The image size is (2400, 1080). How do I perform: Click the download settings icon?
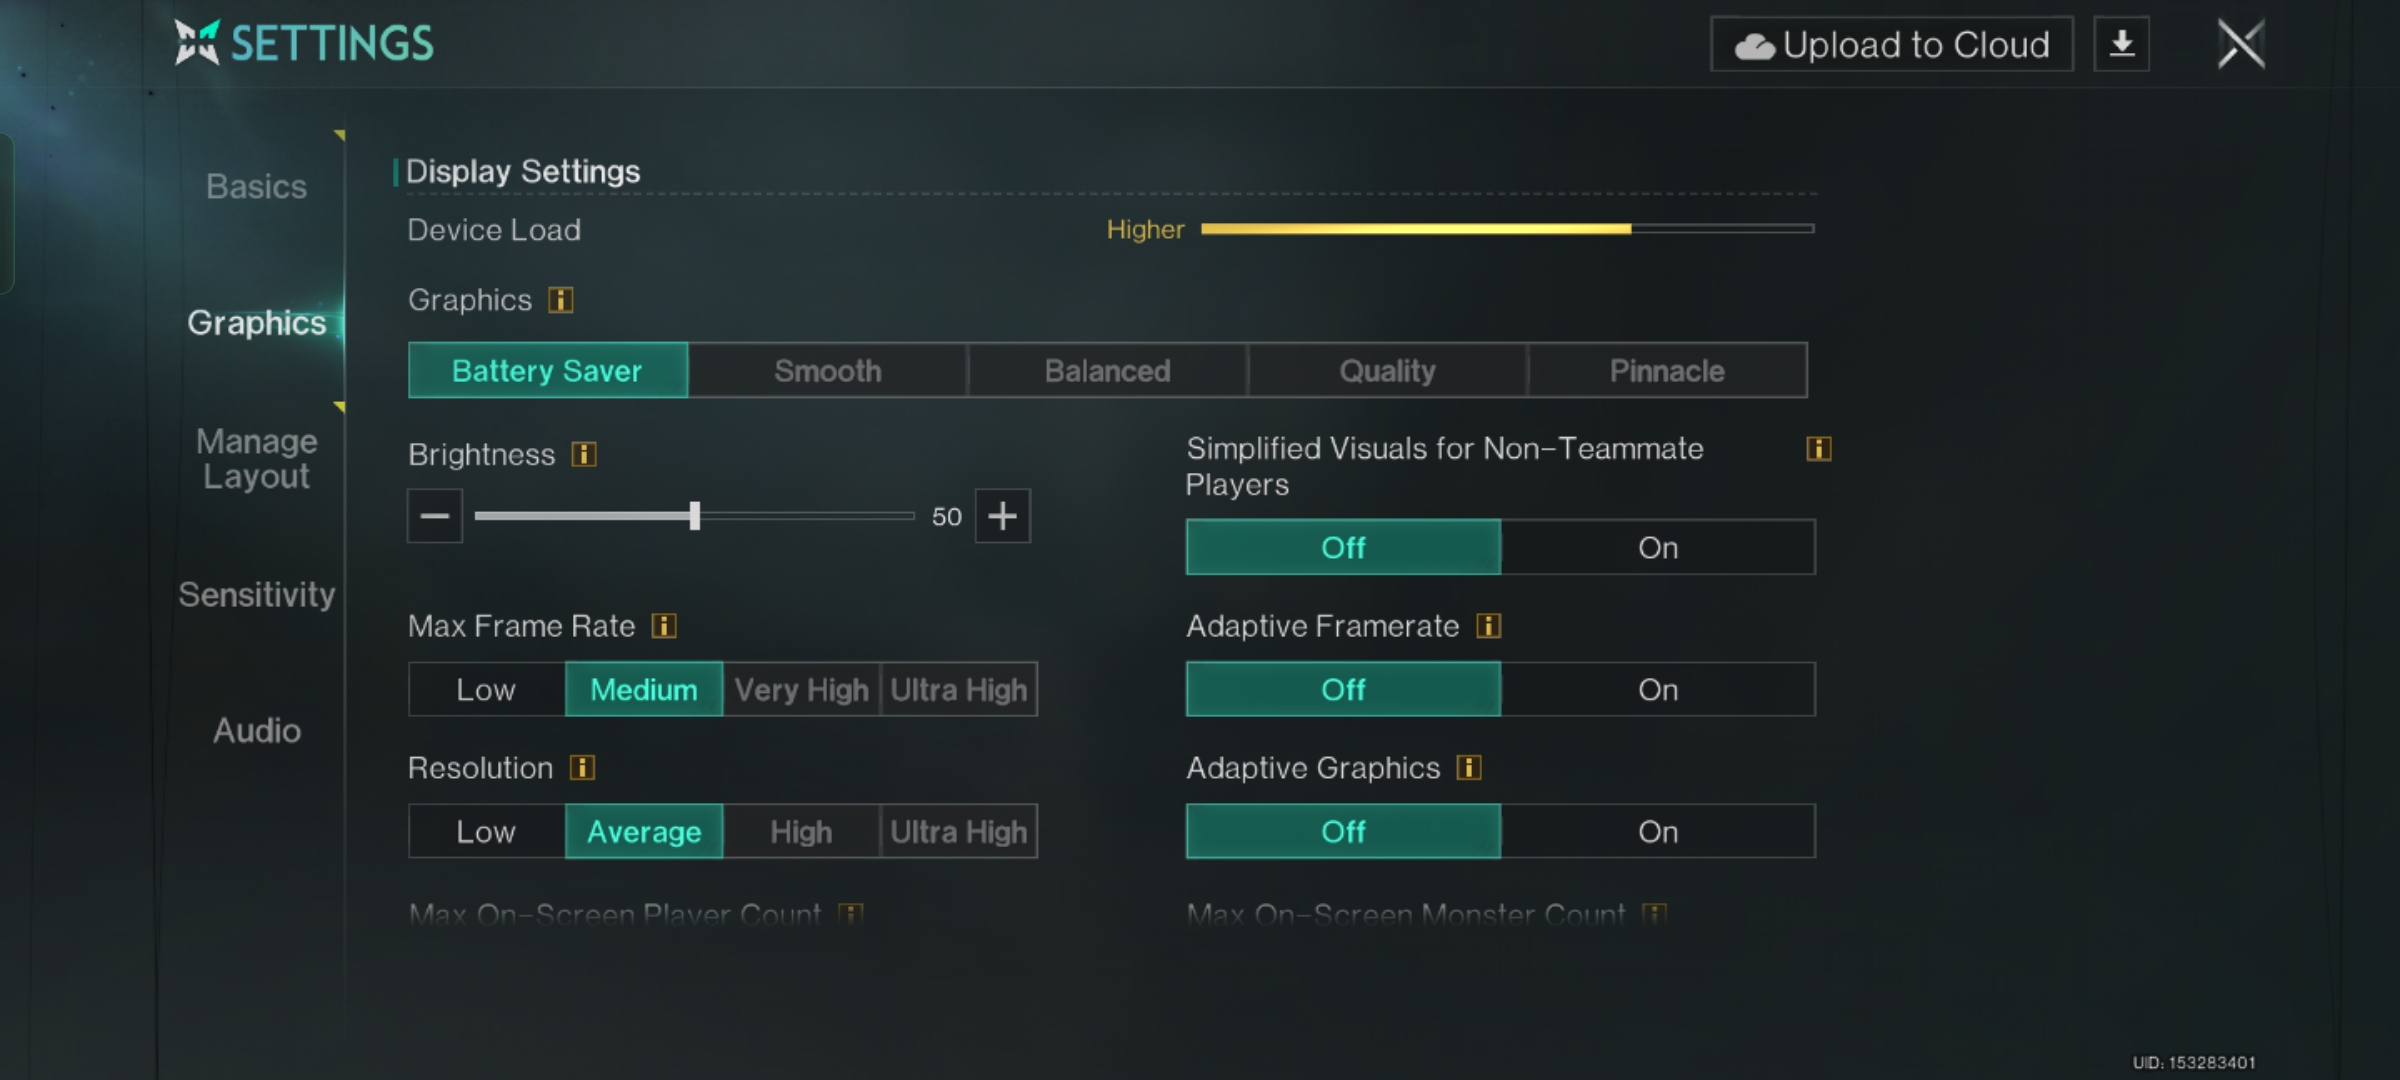coord(2121,45)
